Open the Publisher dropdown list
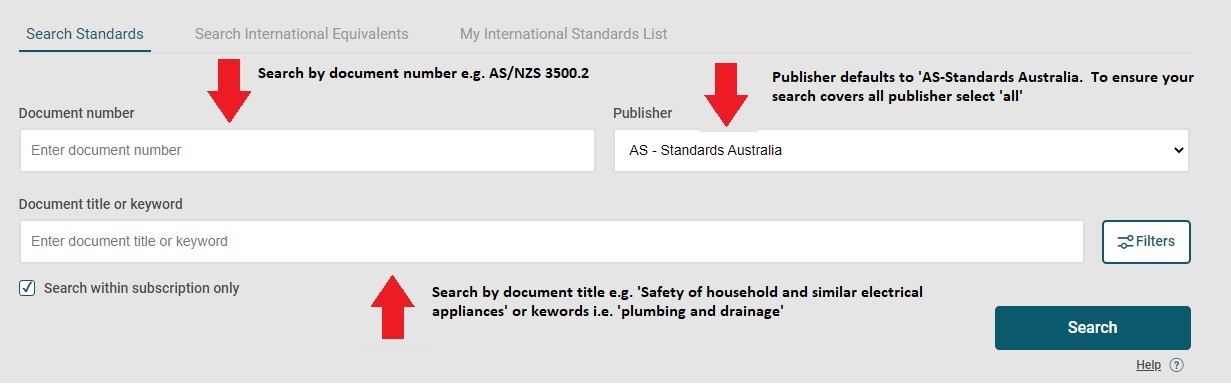Screen dimensions: 1231x384 click(x=901, y=150)
